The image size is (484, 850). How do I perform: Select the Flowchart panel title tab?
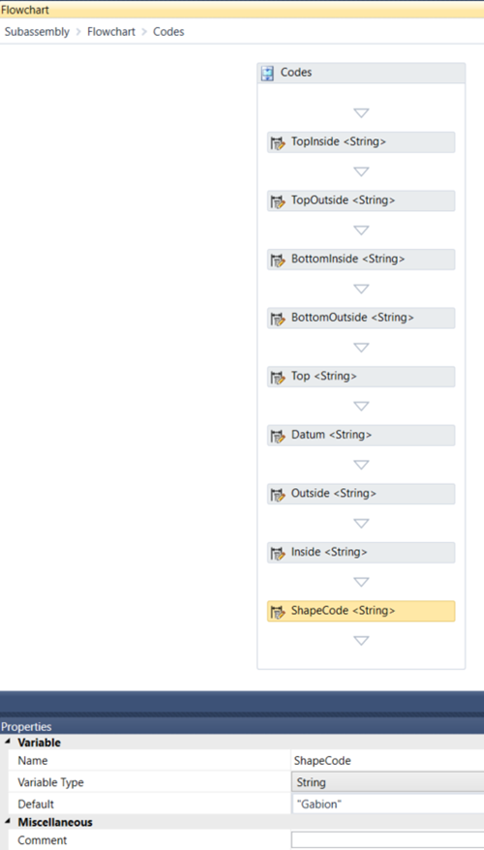click(x=25, y=10)
